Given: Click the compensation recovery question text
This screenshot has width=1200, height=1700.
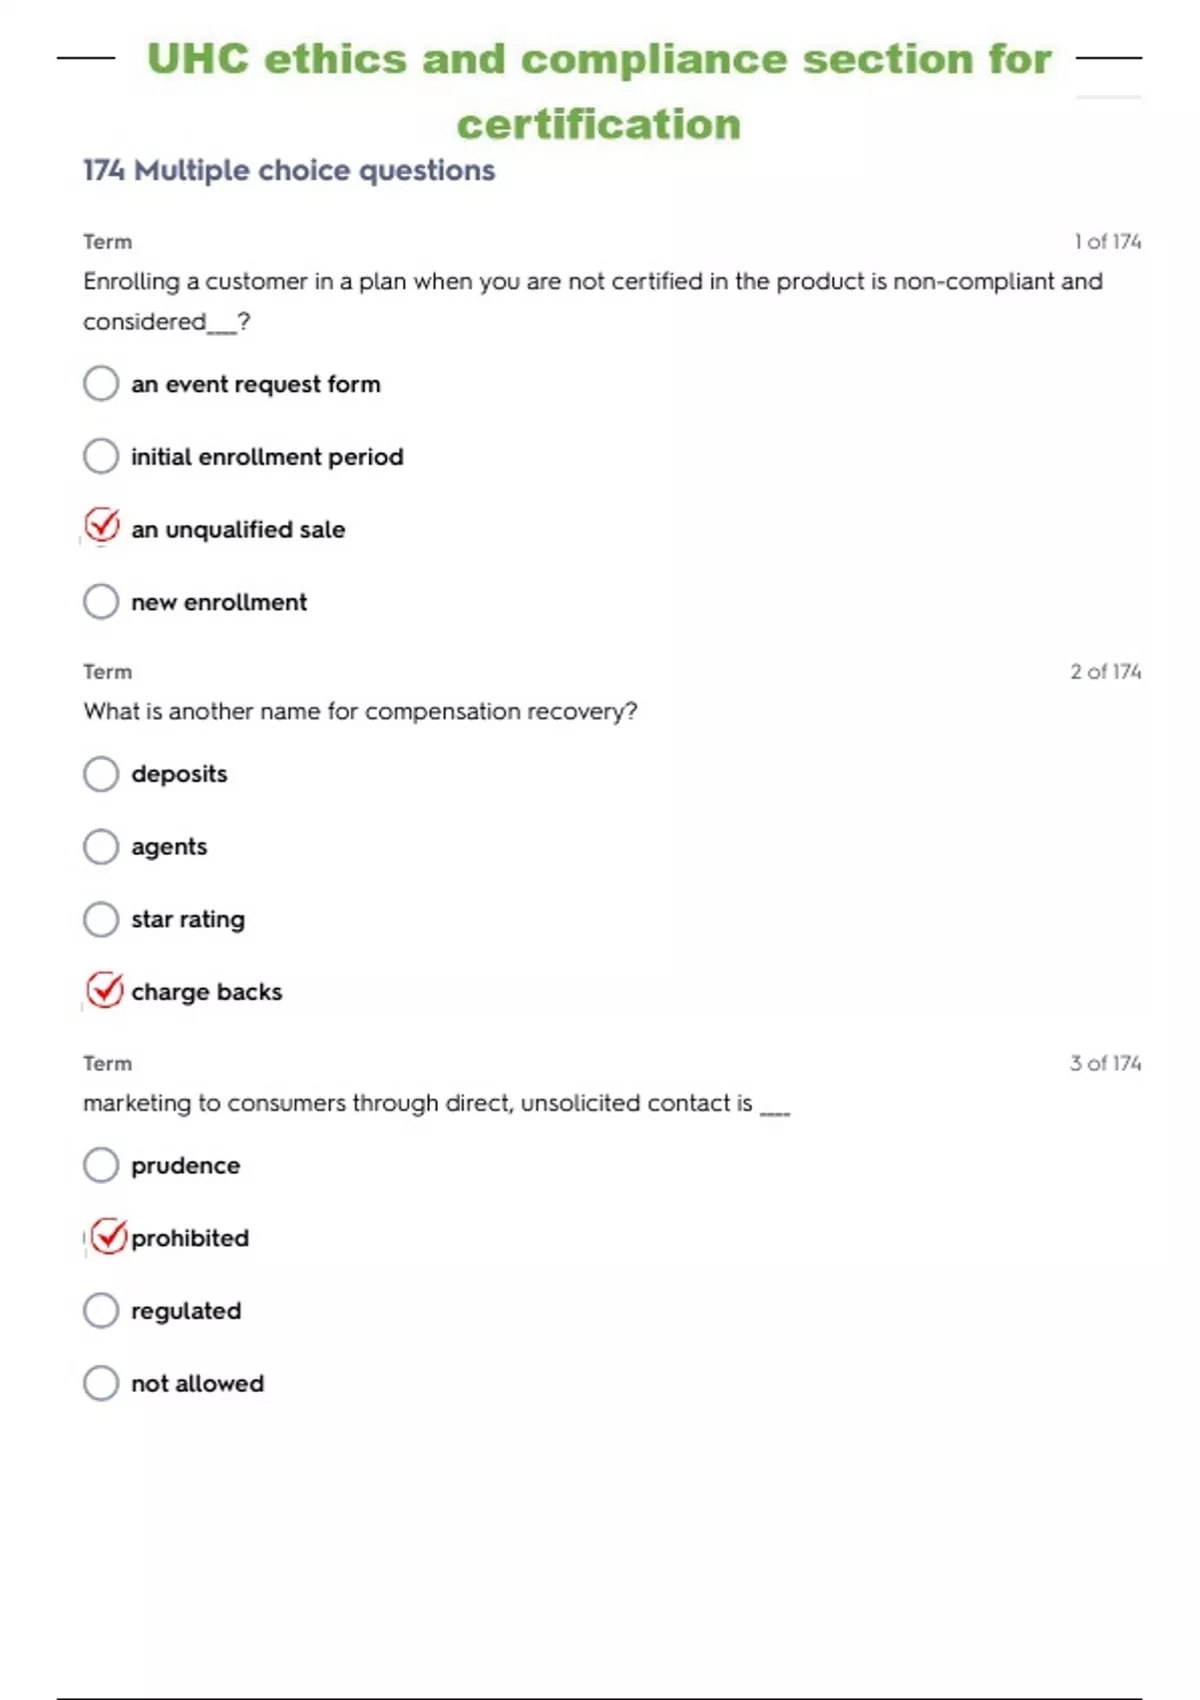Looking at the screenshot, I should click(360, 712).
